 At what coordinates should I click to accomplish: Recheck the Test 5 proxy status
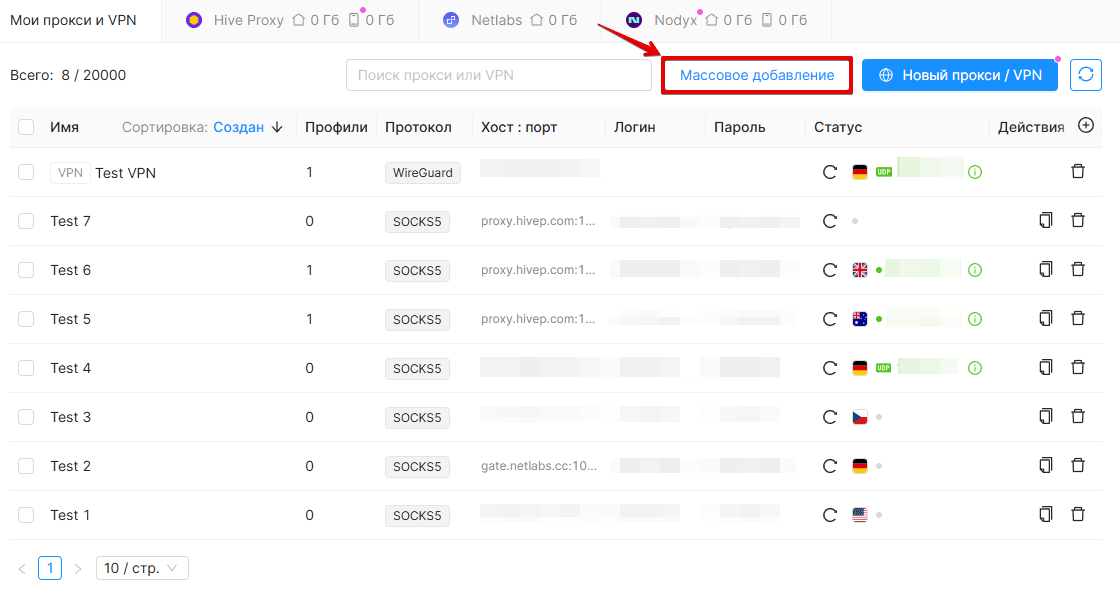coord(829,319)
